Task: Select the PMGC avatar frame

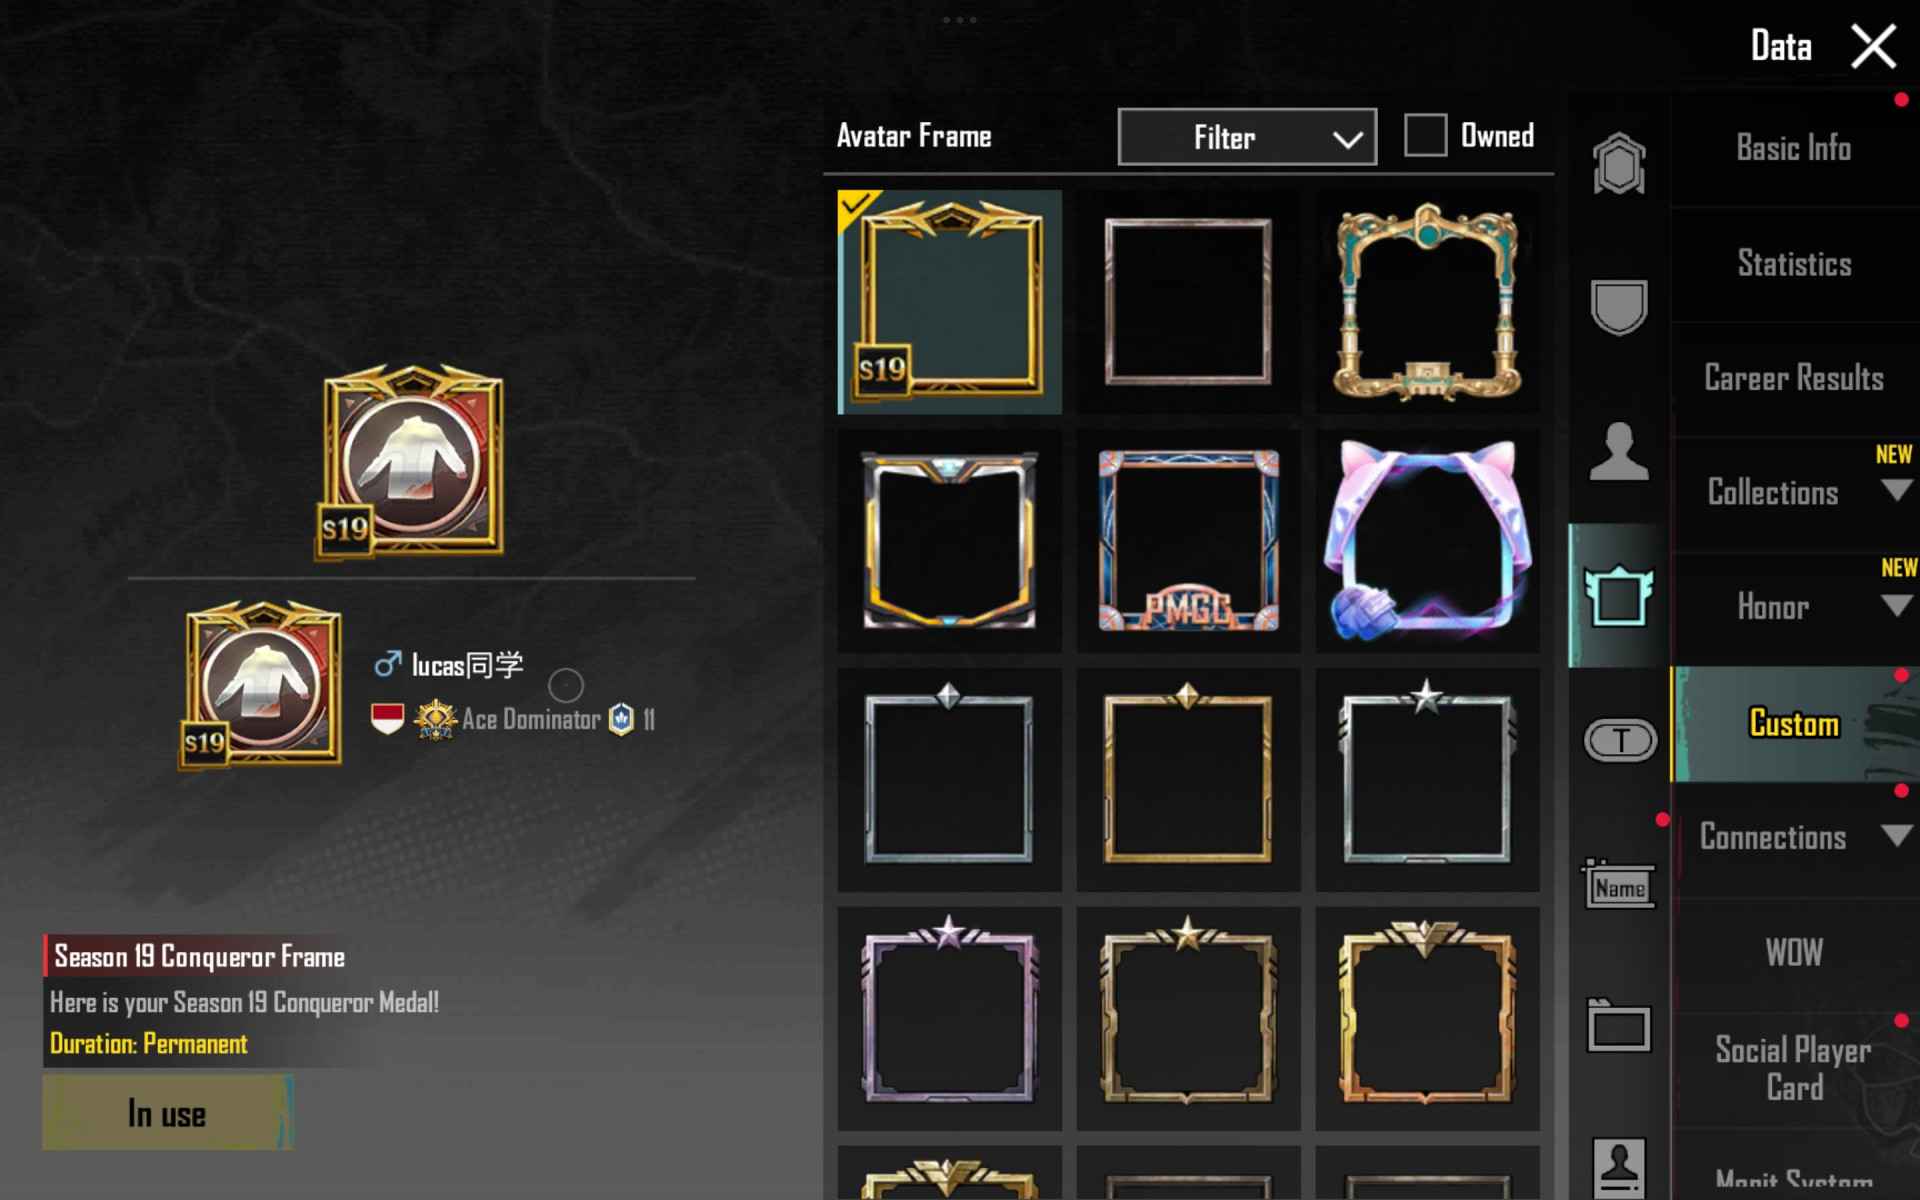Action: pos(1188,541)
